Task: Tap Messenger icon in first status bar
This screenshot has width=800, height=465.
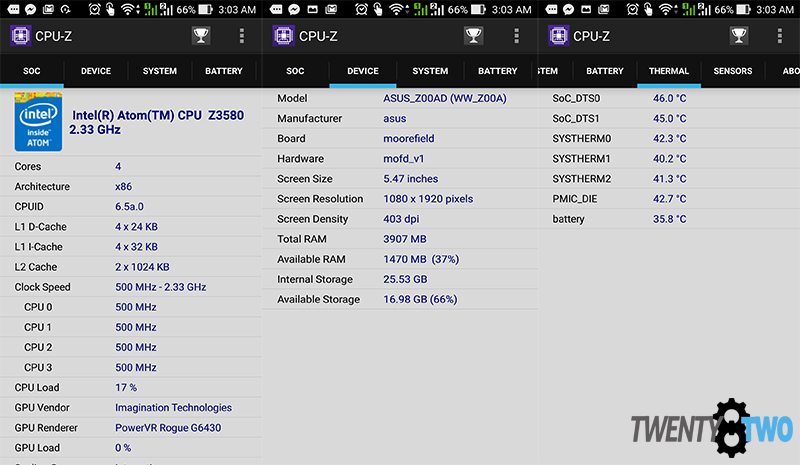Action: pos(31,9)
